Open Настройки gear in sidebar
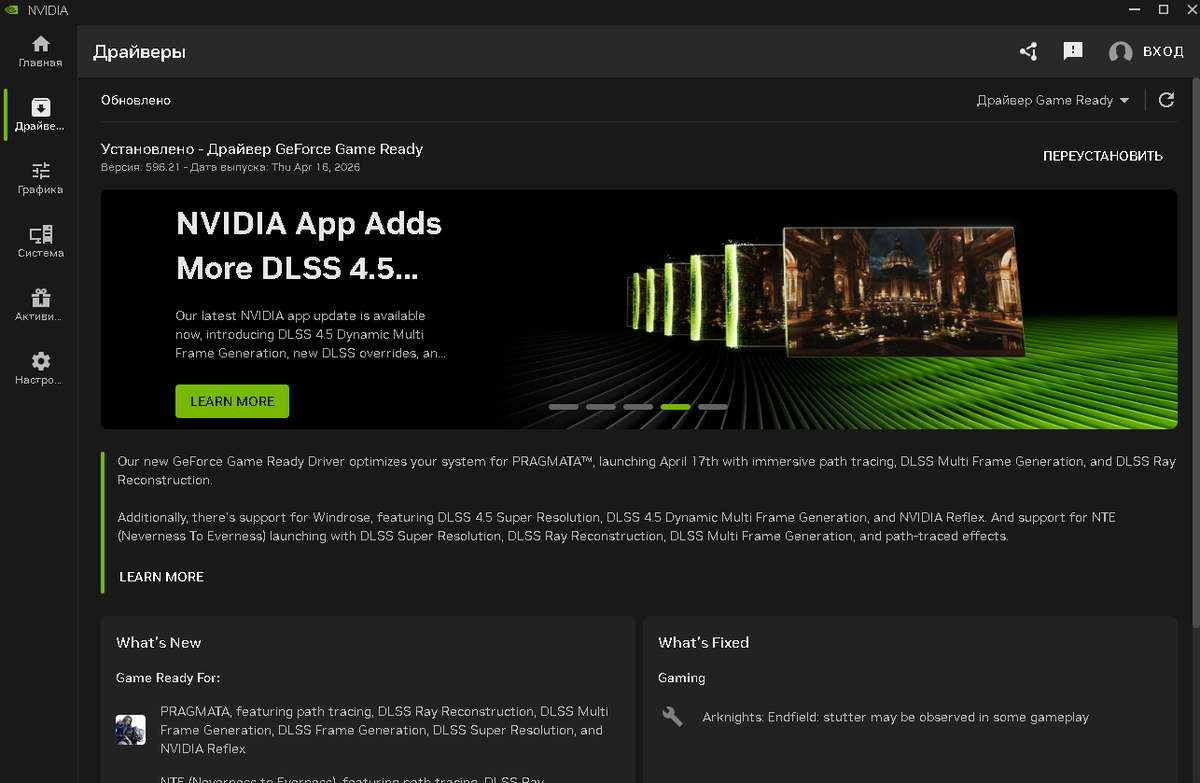This screenshot has height=783, width=1200. 40,369
